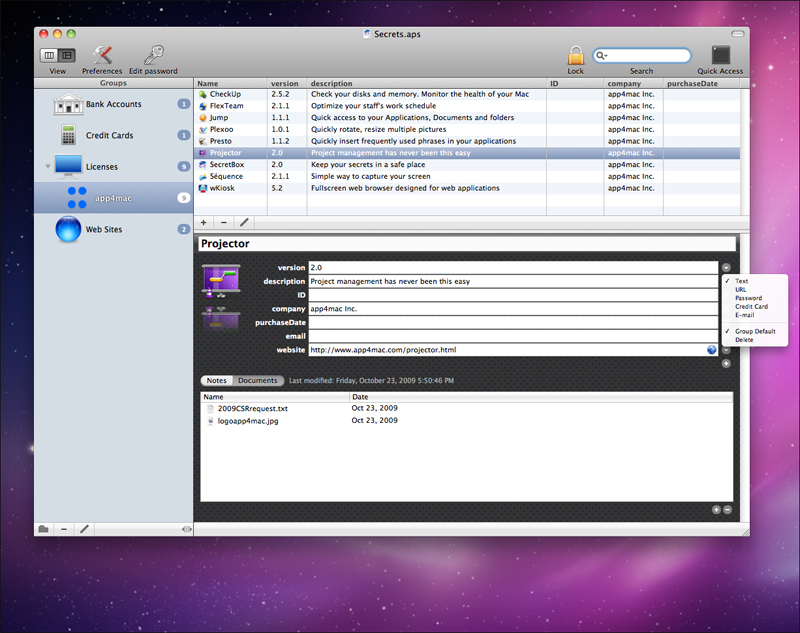Switch to the Notes tab
Screen dimensions: 800x633
(x=216, y=381)
